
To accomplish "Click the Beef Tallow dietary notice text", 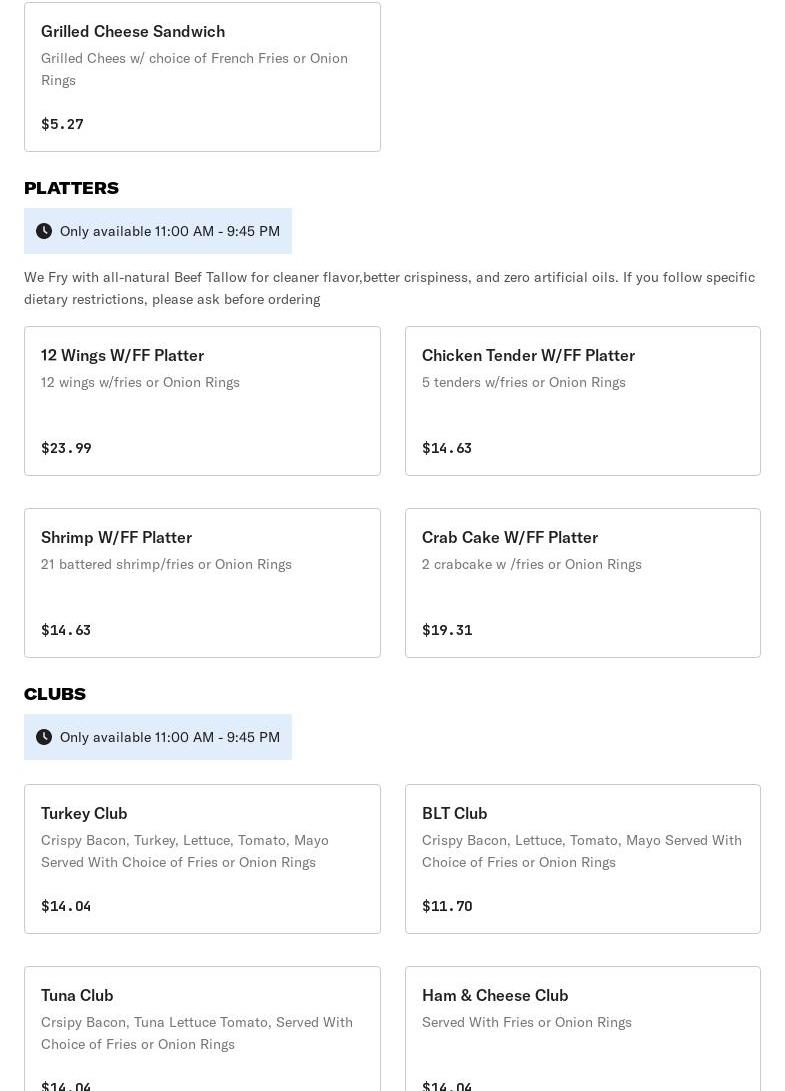I will click(389, 288).
